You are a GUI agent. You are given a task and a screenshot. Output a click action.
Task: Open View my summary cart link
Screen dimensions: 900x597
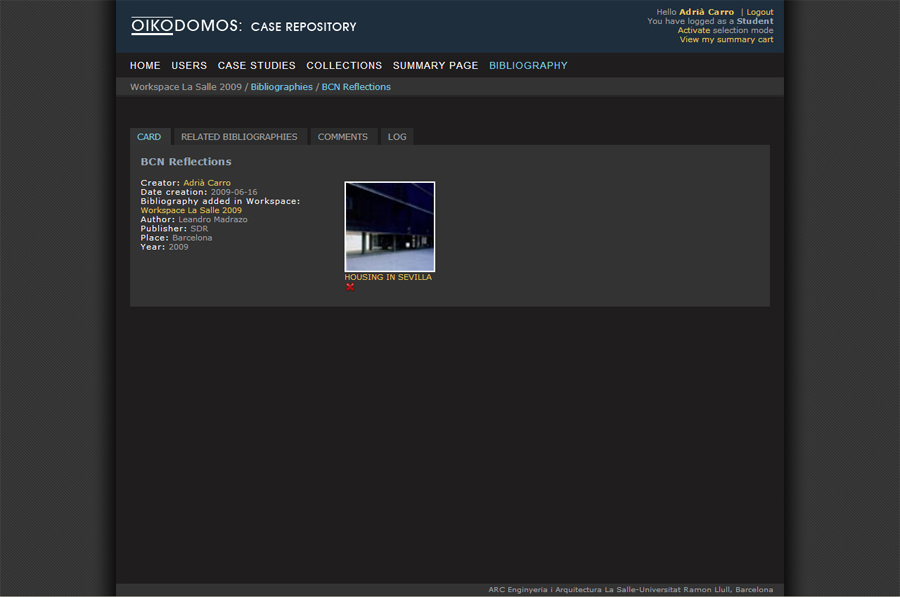tap(726, 40)
